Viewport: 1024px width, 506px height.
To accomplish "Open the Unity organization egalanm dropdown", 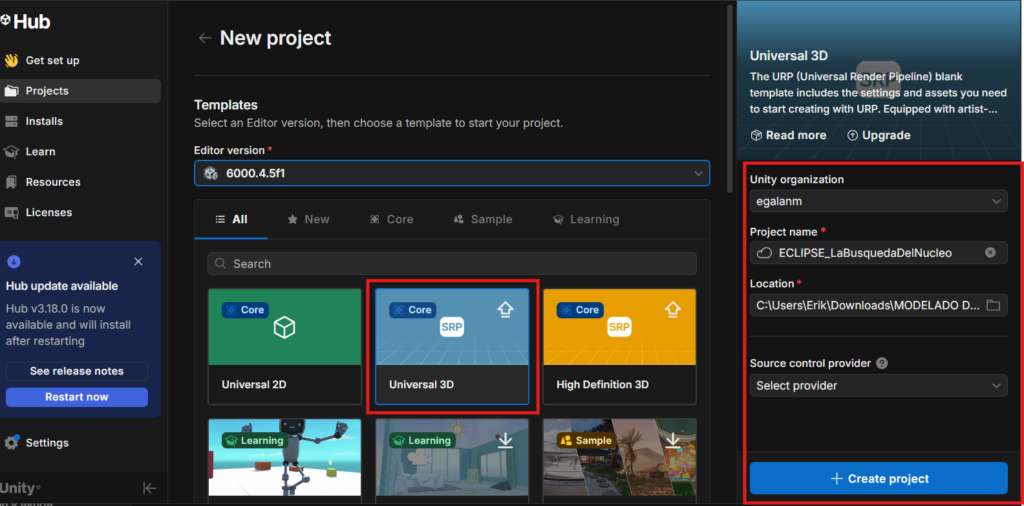I will point(878,201).
